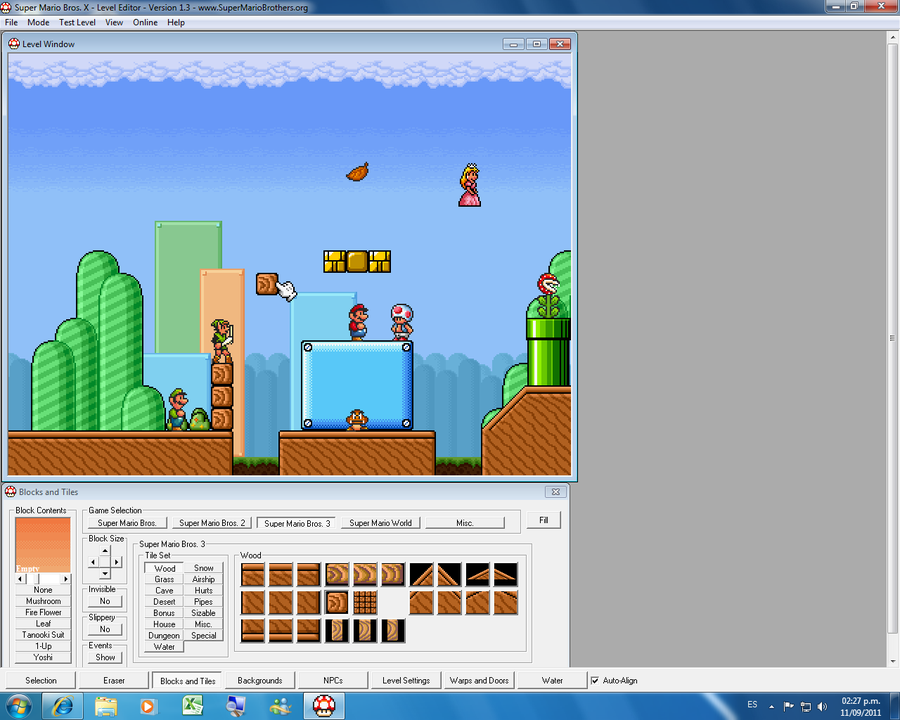Click the orange Block Contents preview
Image resolution: width=900 pixels, height=720 pixels.
(x=43, y=545)
